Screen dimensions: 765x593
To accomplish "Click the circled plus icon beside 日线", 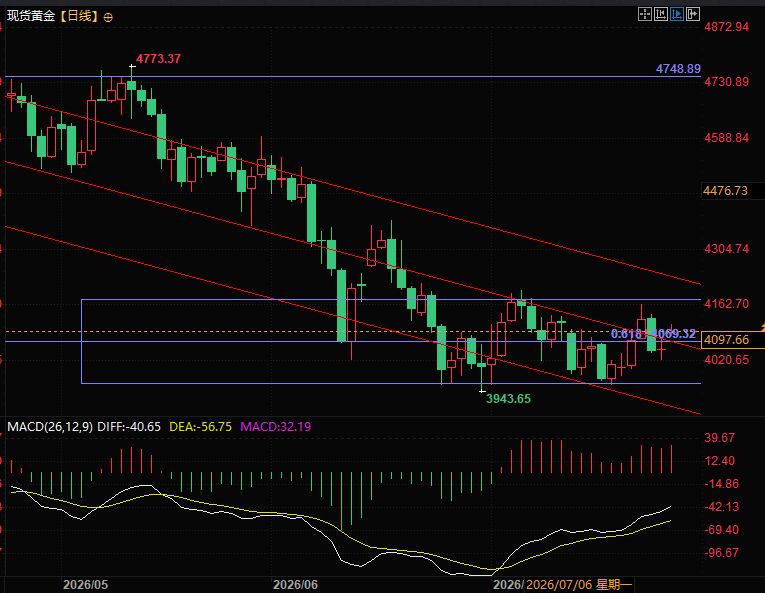I will click(x=108, y=18).
